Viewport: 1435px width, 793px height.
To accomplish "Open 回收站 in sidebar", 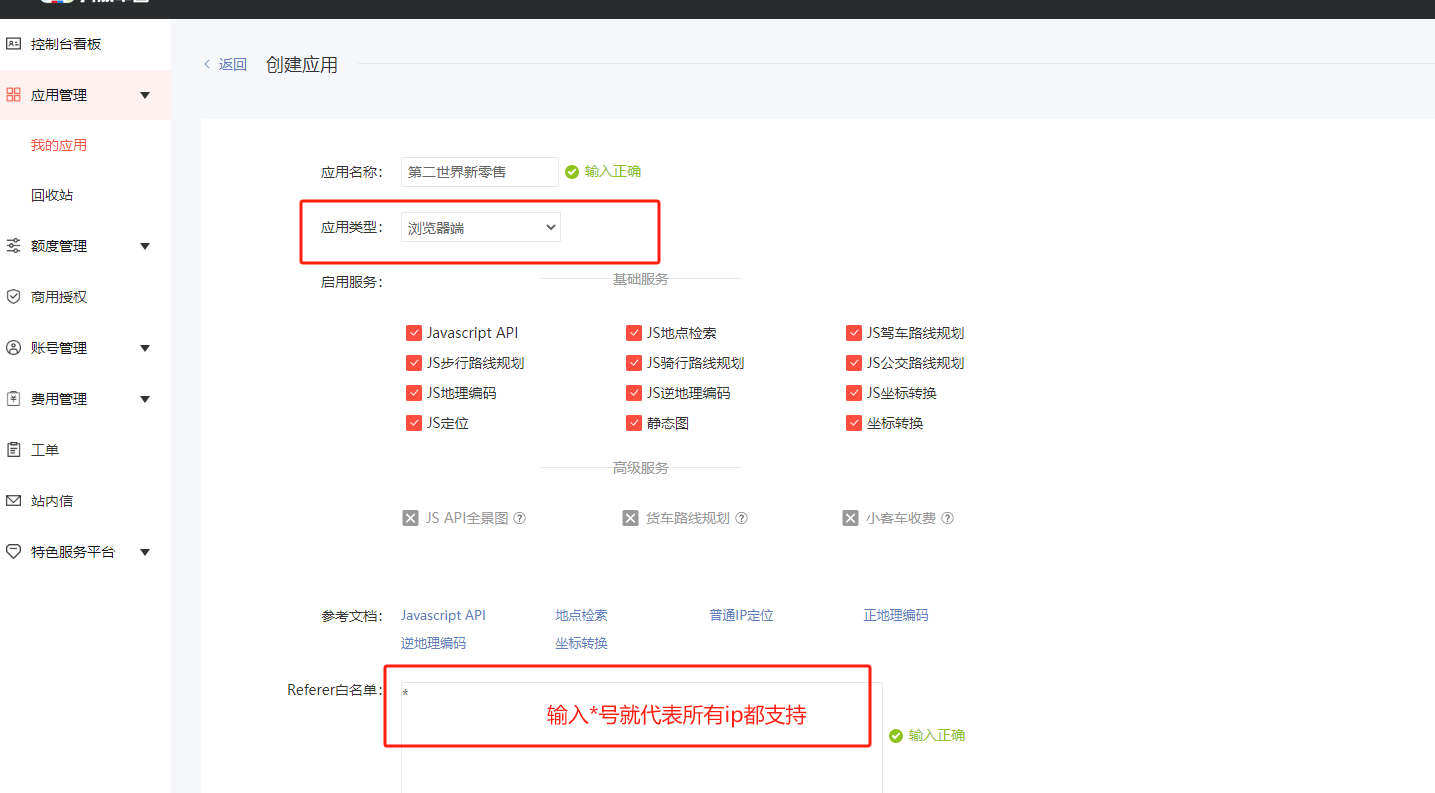I will coord(52,195).
